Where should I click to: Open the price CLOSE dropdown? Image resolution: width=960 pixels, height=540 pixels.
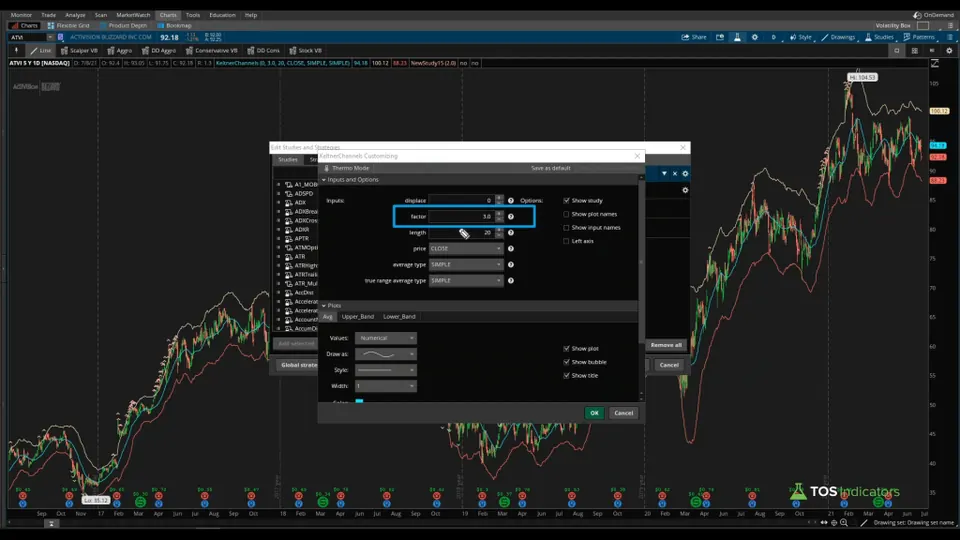(x=466, y=249)
